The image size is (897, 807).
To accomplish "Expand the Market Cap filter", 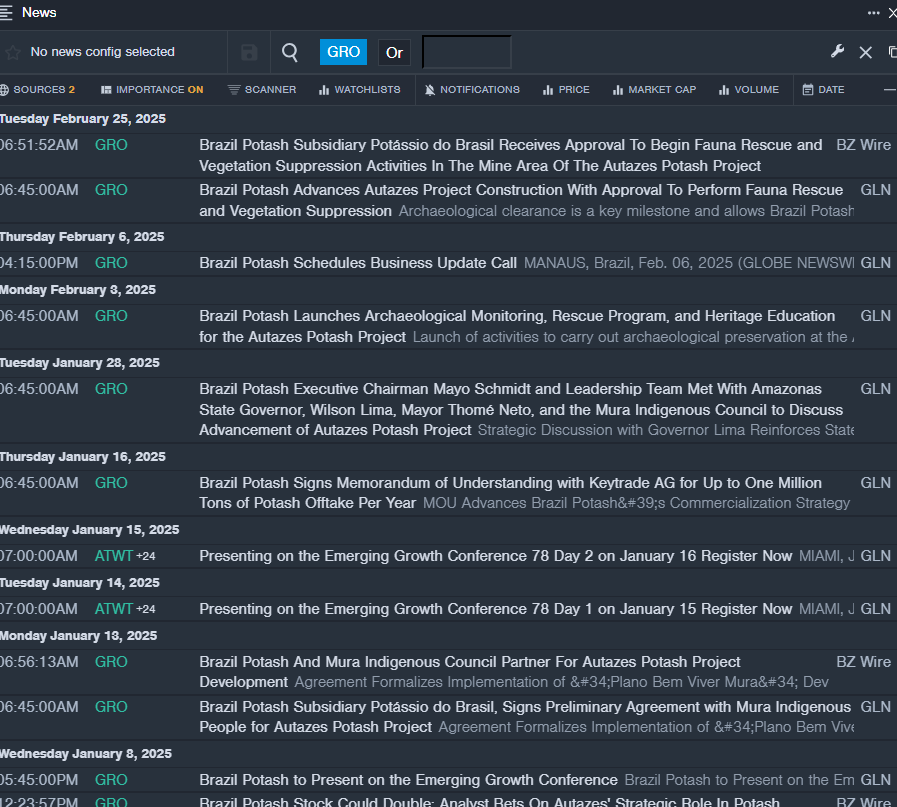I will [654, 90].
